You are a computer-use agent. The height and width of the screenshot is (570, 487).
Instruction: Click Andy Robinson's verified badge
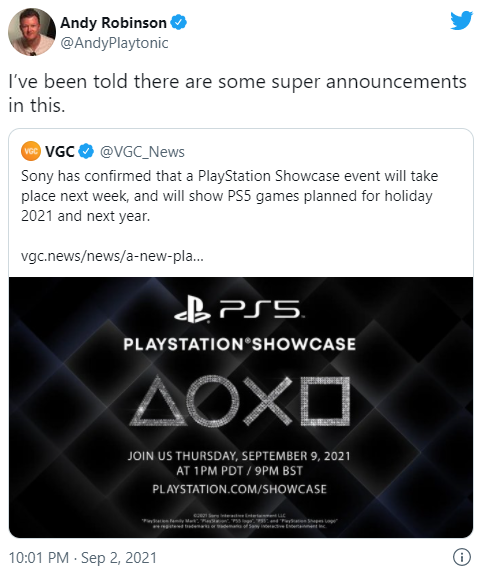click(178, 23)
